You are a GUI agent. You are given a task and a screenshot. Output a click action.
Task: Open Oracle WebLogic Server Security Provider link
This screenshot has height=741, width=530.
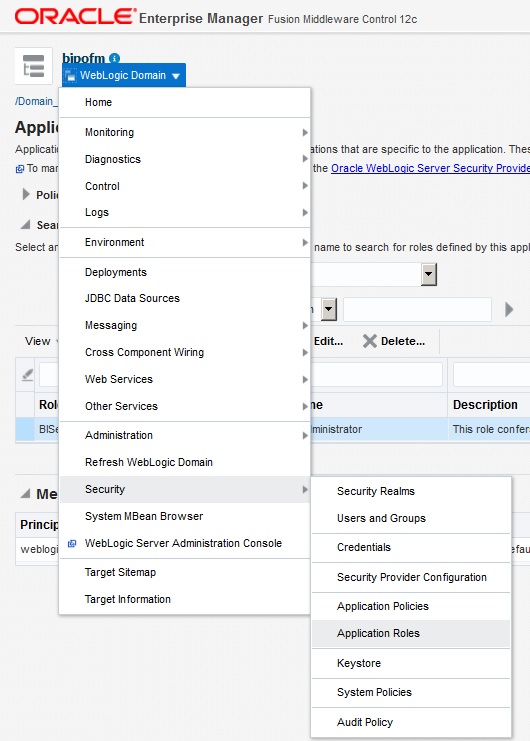(430, 168)
